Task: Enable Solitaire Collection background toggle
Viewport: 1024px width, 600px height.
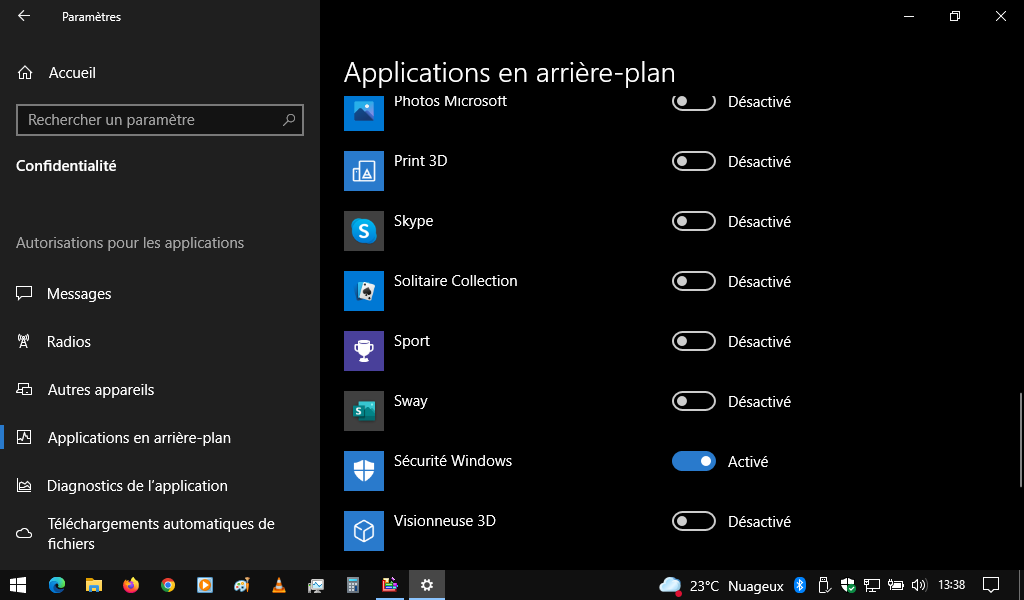Action: (x=694, y=281)
